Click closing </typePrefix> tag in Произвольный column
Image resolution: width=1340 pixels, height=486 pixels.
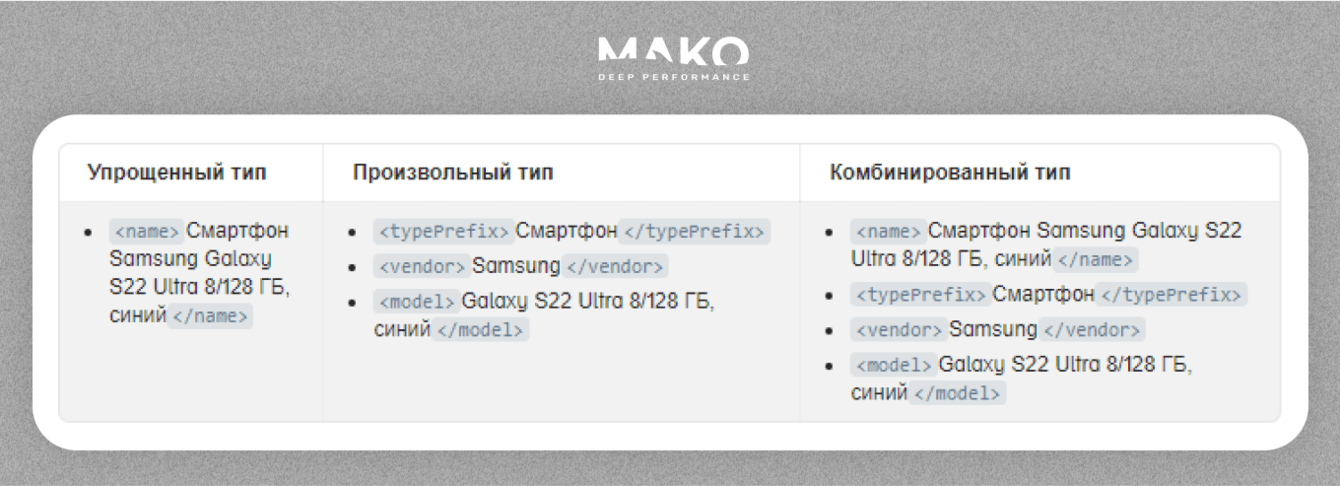[x=694, y=232]
